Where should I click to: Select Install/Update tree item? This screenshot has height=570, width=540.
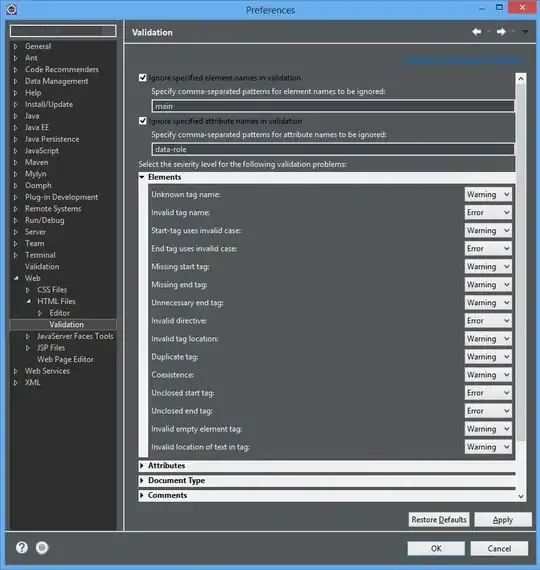point(49,104)
